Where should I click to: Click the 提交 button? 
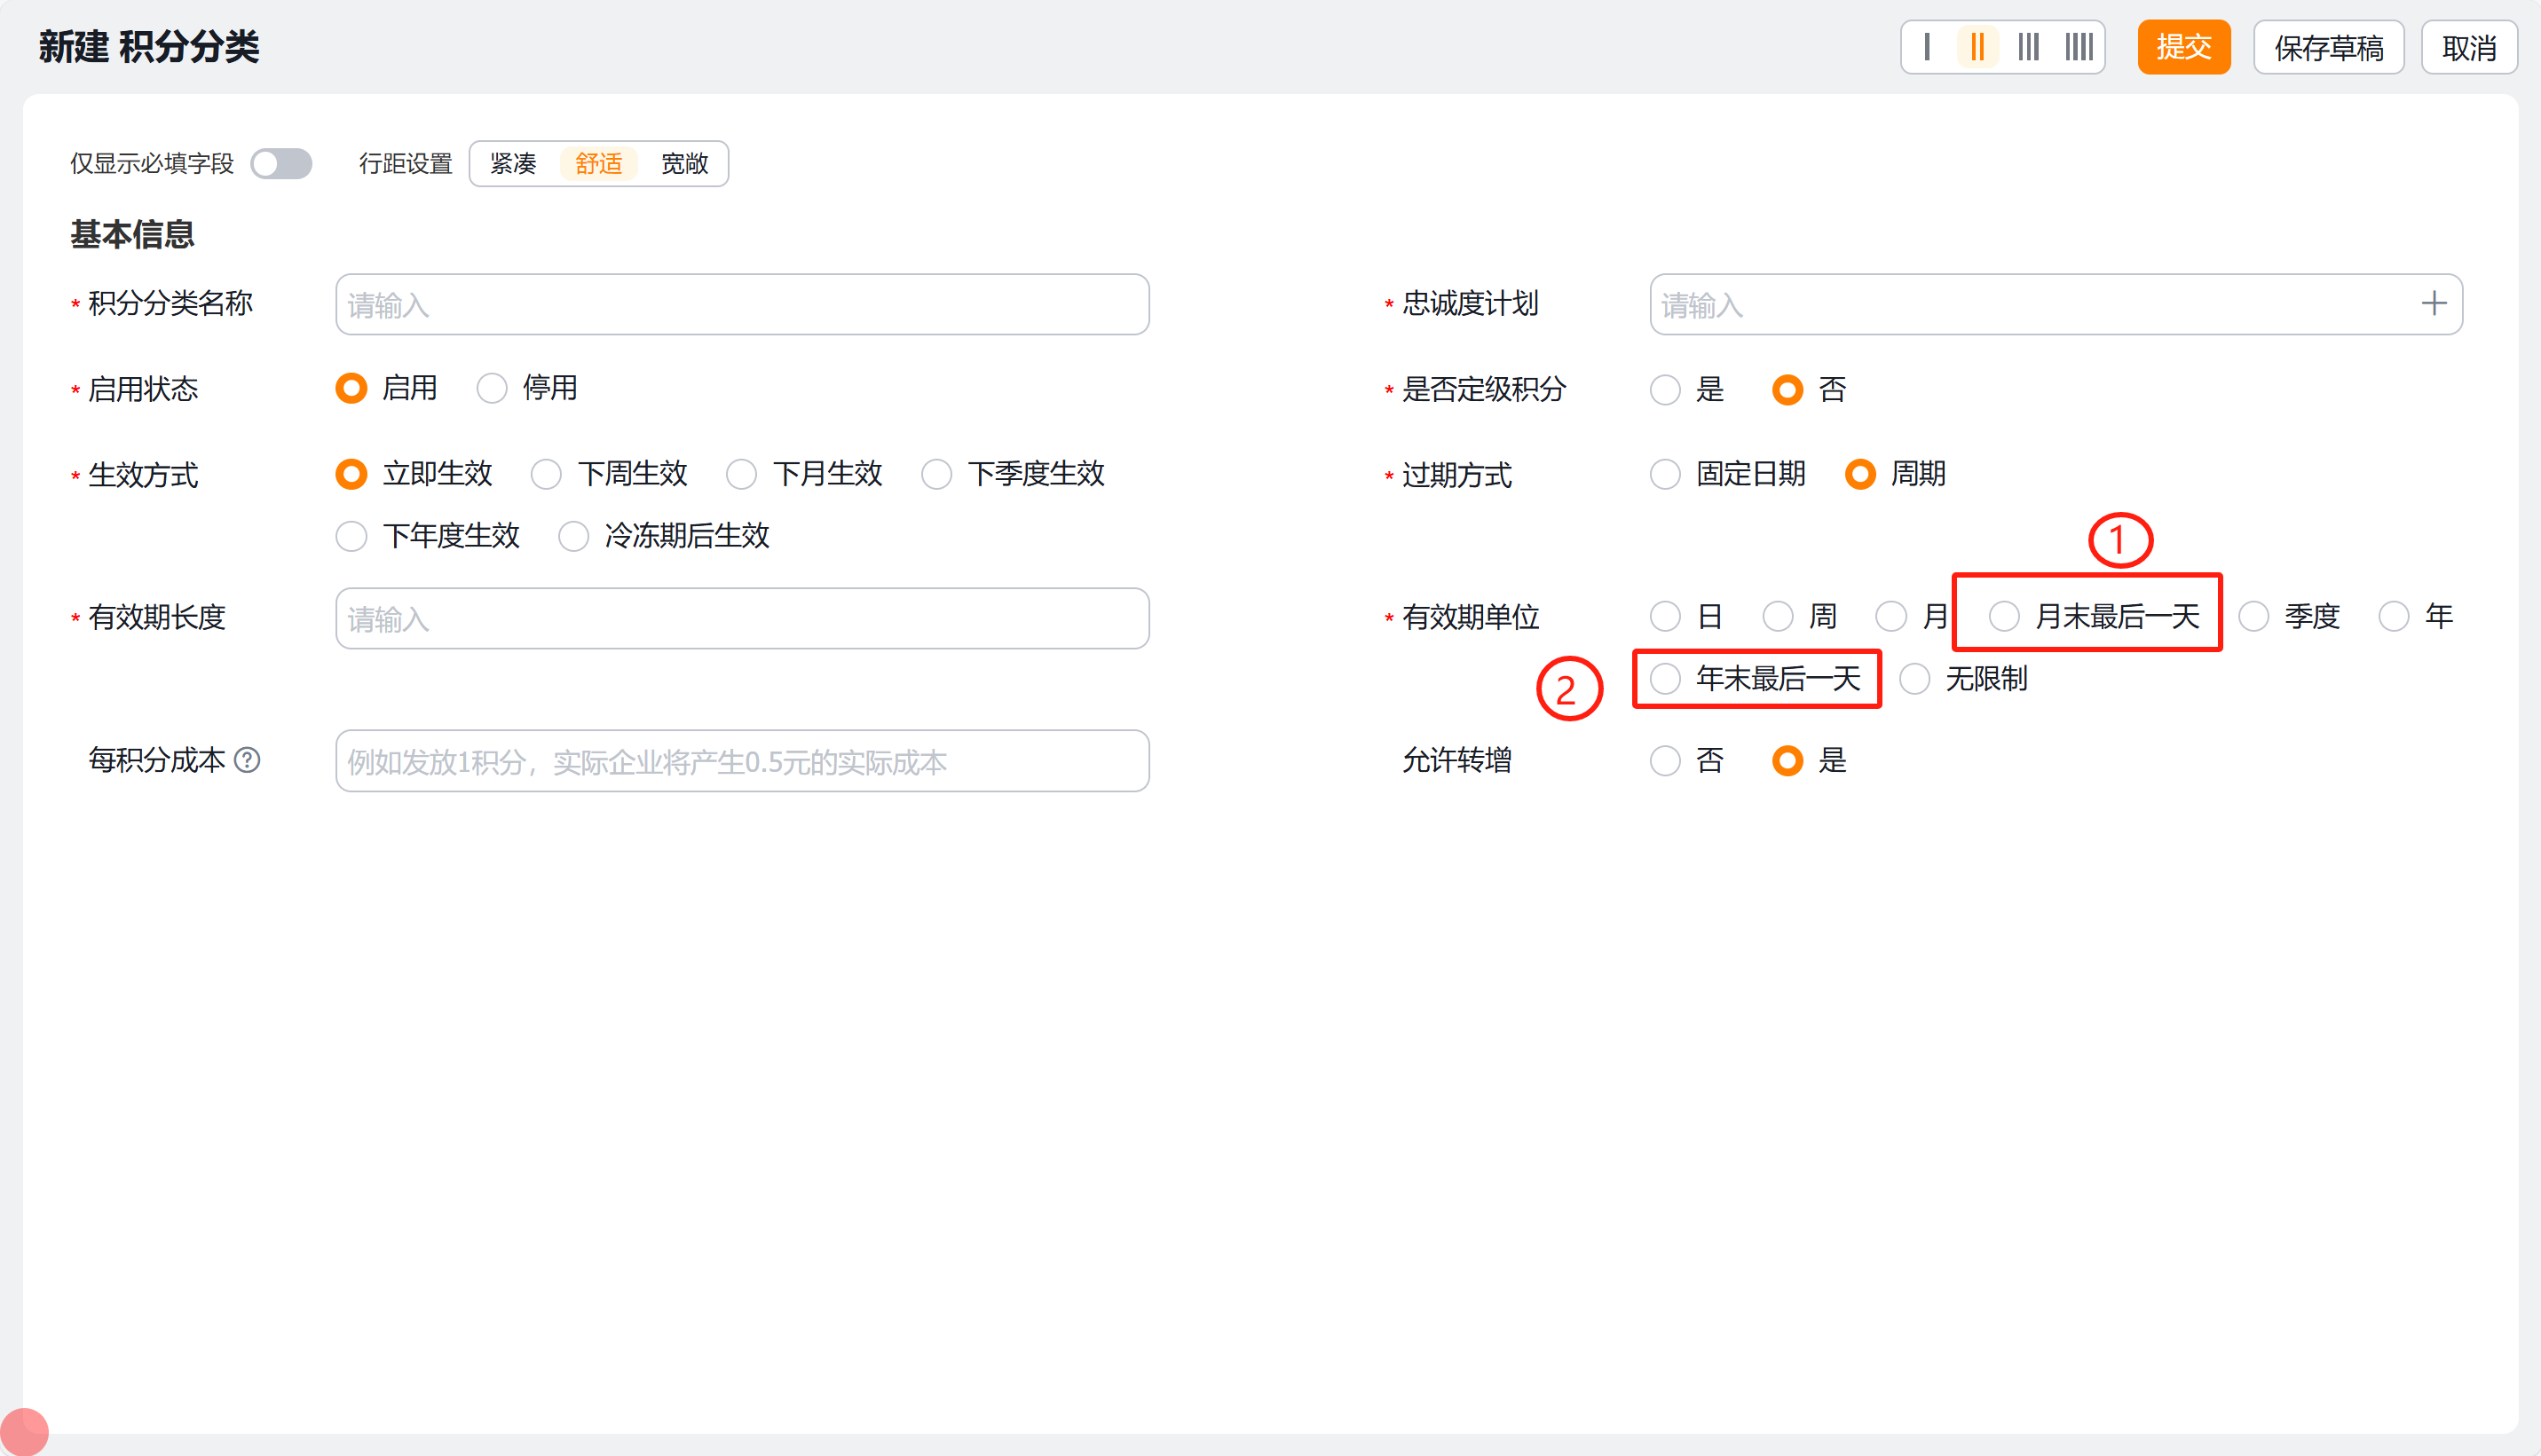2183,47
